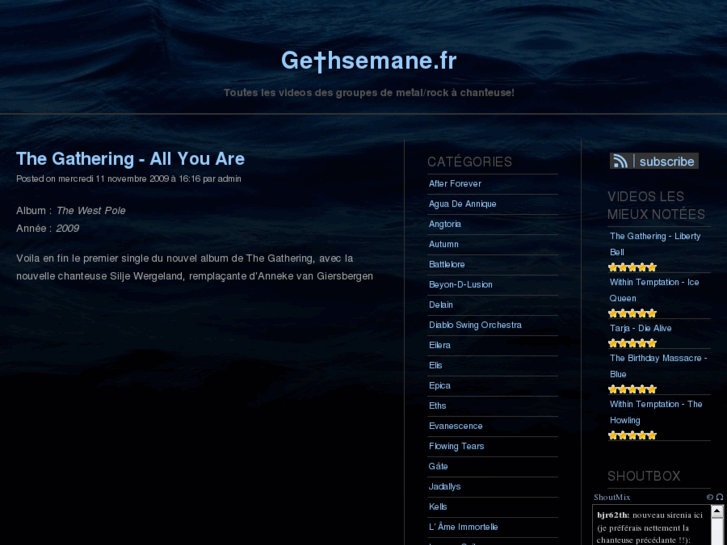Click star rating under Tarja - Die Alive
Screen dimensions: 727x545
point(632,343)
